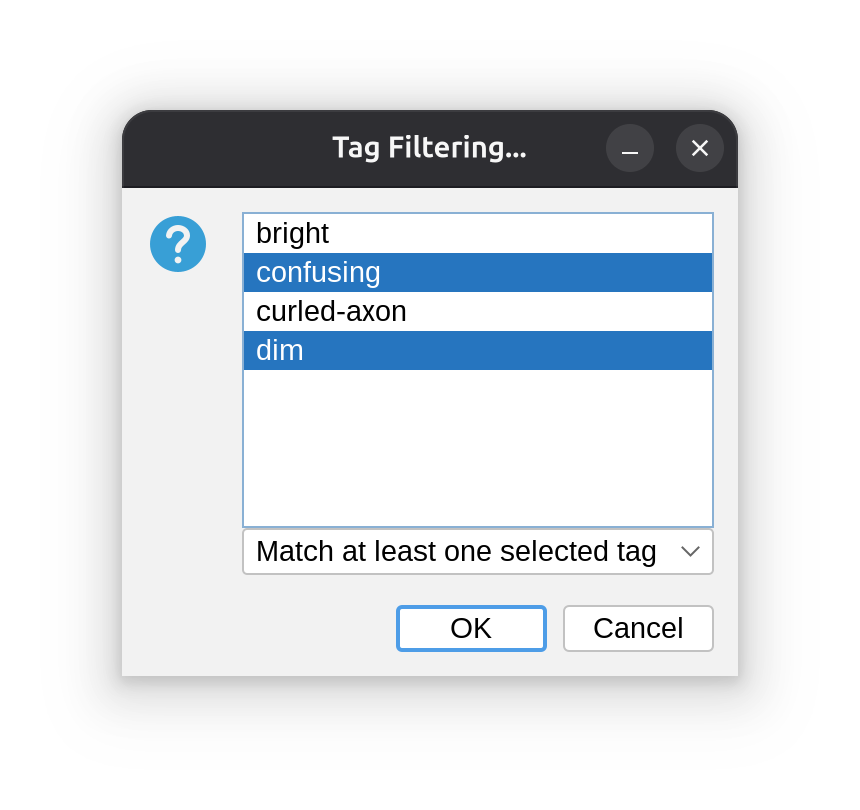Screen dimensions: 860x810
Task: Click the last tag entry 'dim'
Action: pos(478,350)
